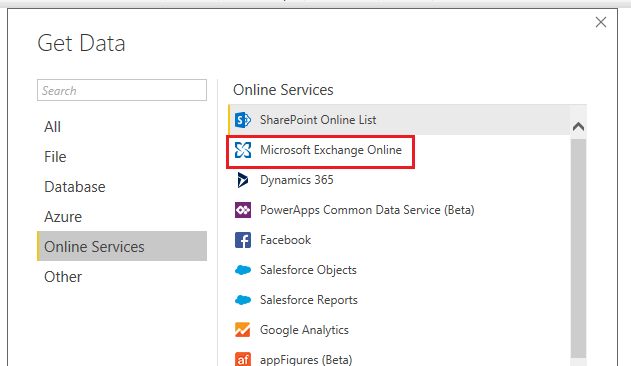This screenshot has height=366, width=631.
Task: Select the appFigures (Beta) label
Action: pyautogui.click(x=306, y=360)
